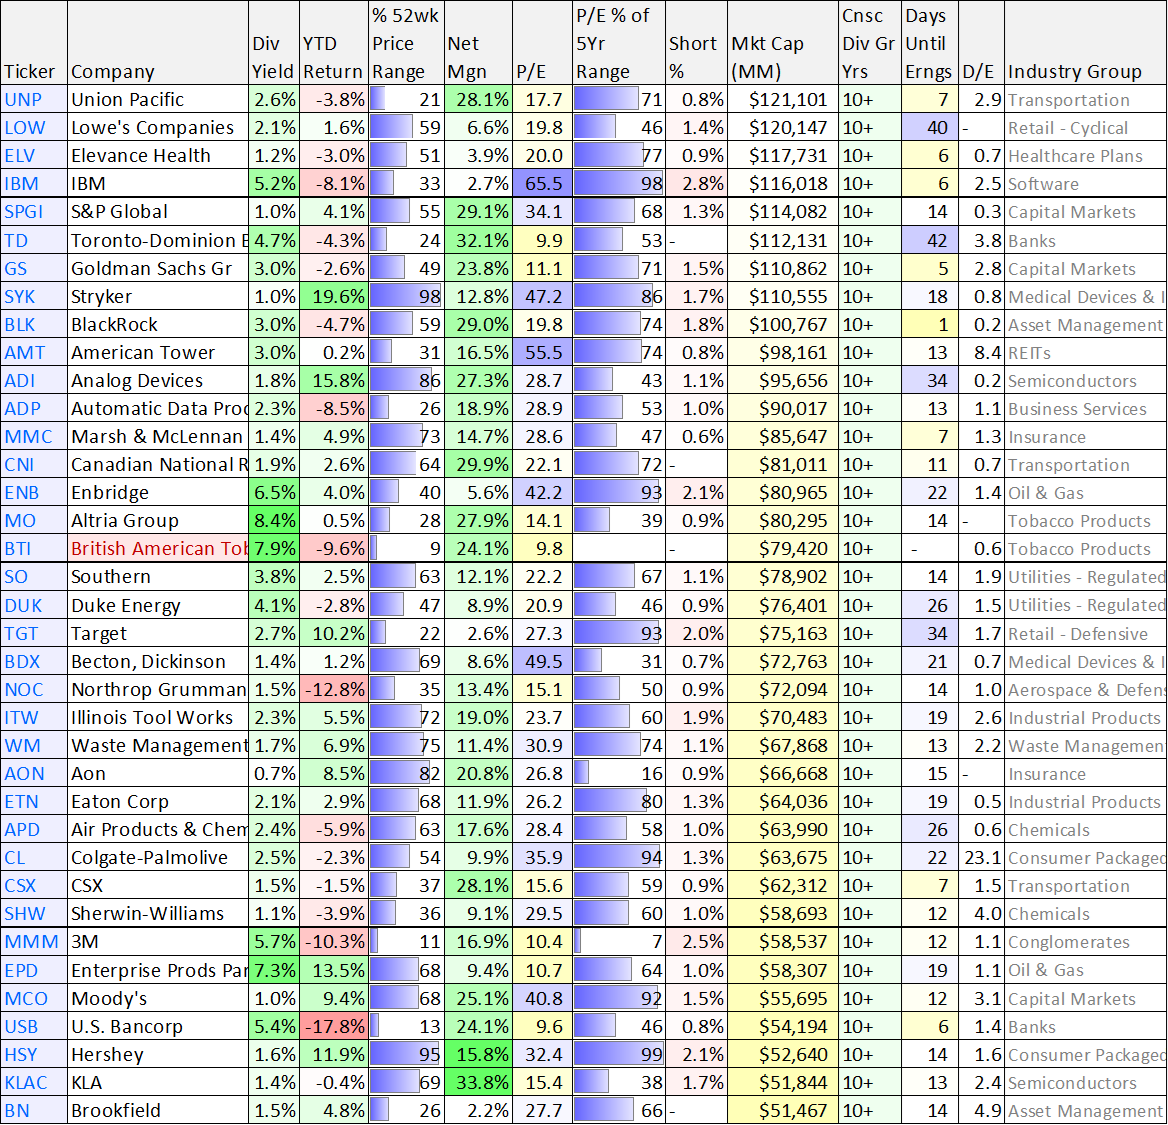Select Sherwin-Williams' 4.0 D/E cell
1168x1125 pixels.
click(981, 913)
